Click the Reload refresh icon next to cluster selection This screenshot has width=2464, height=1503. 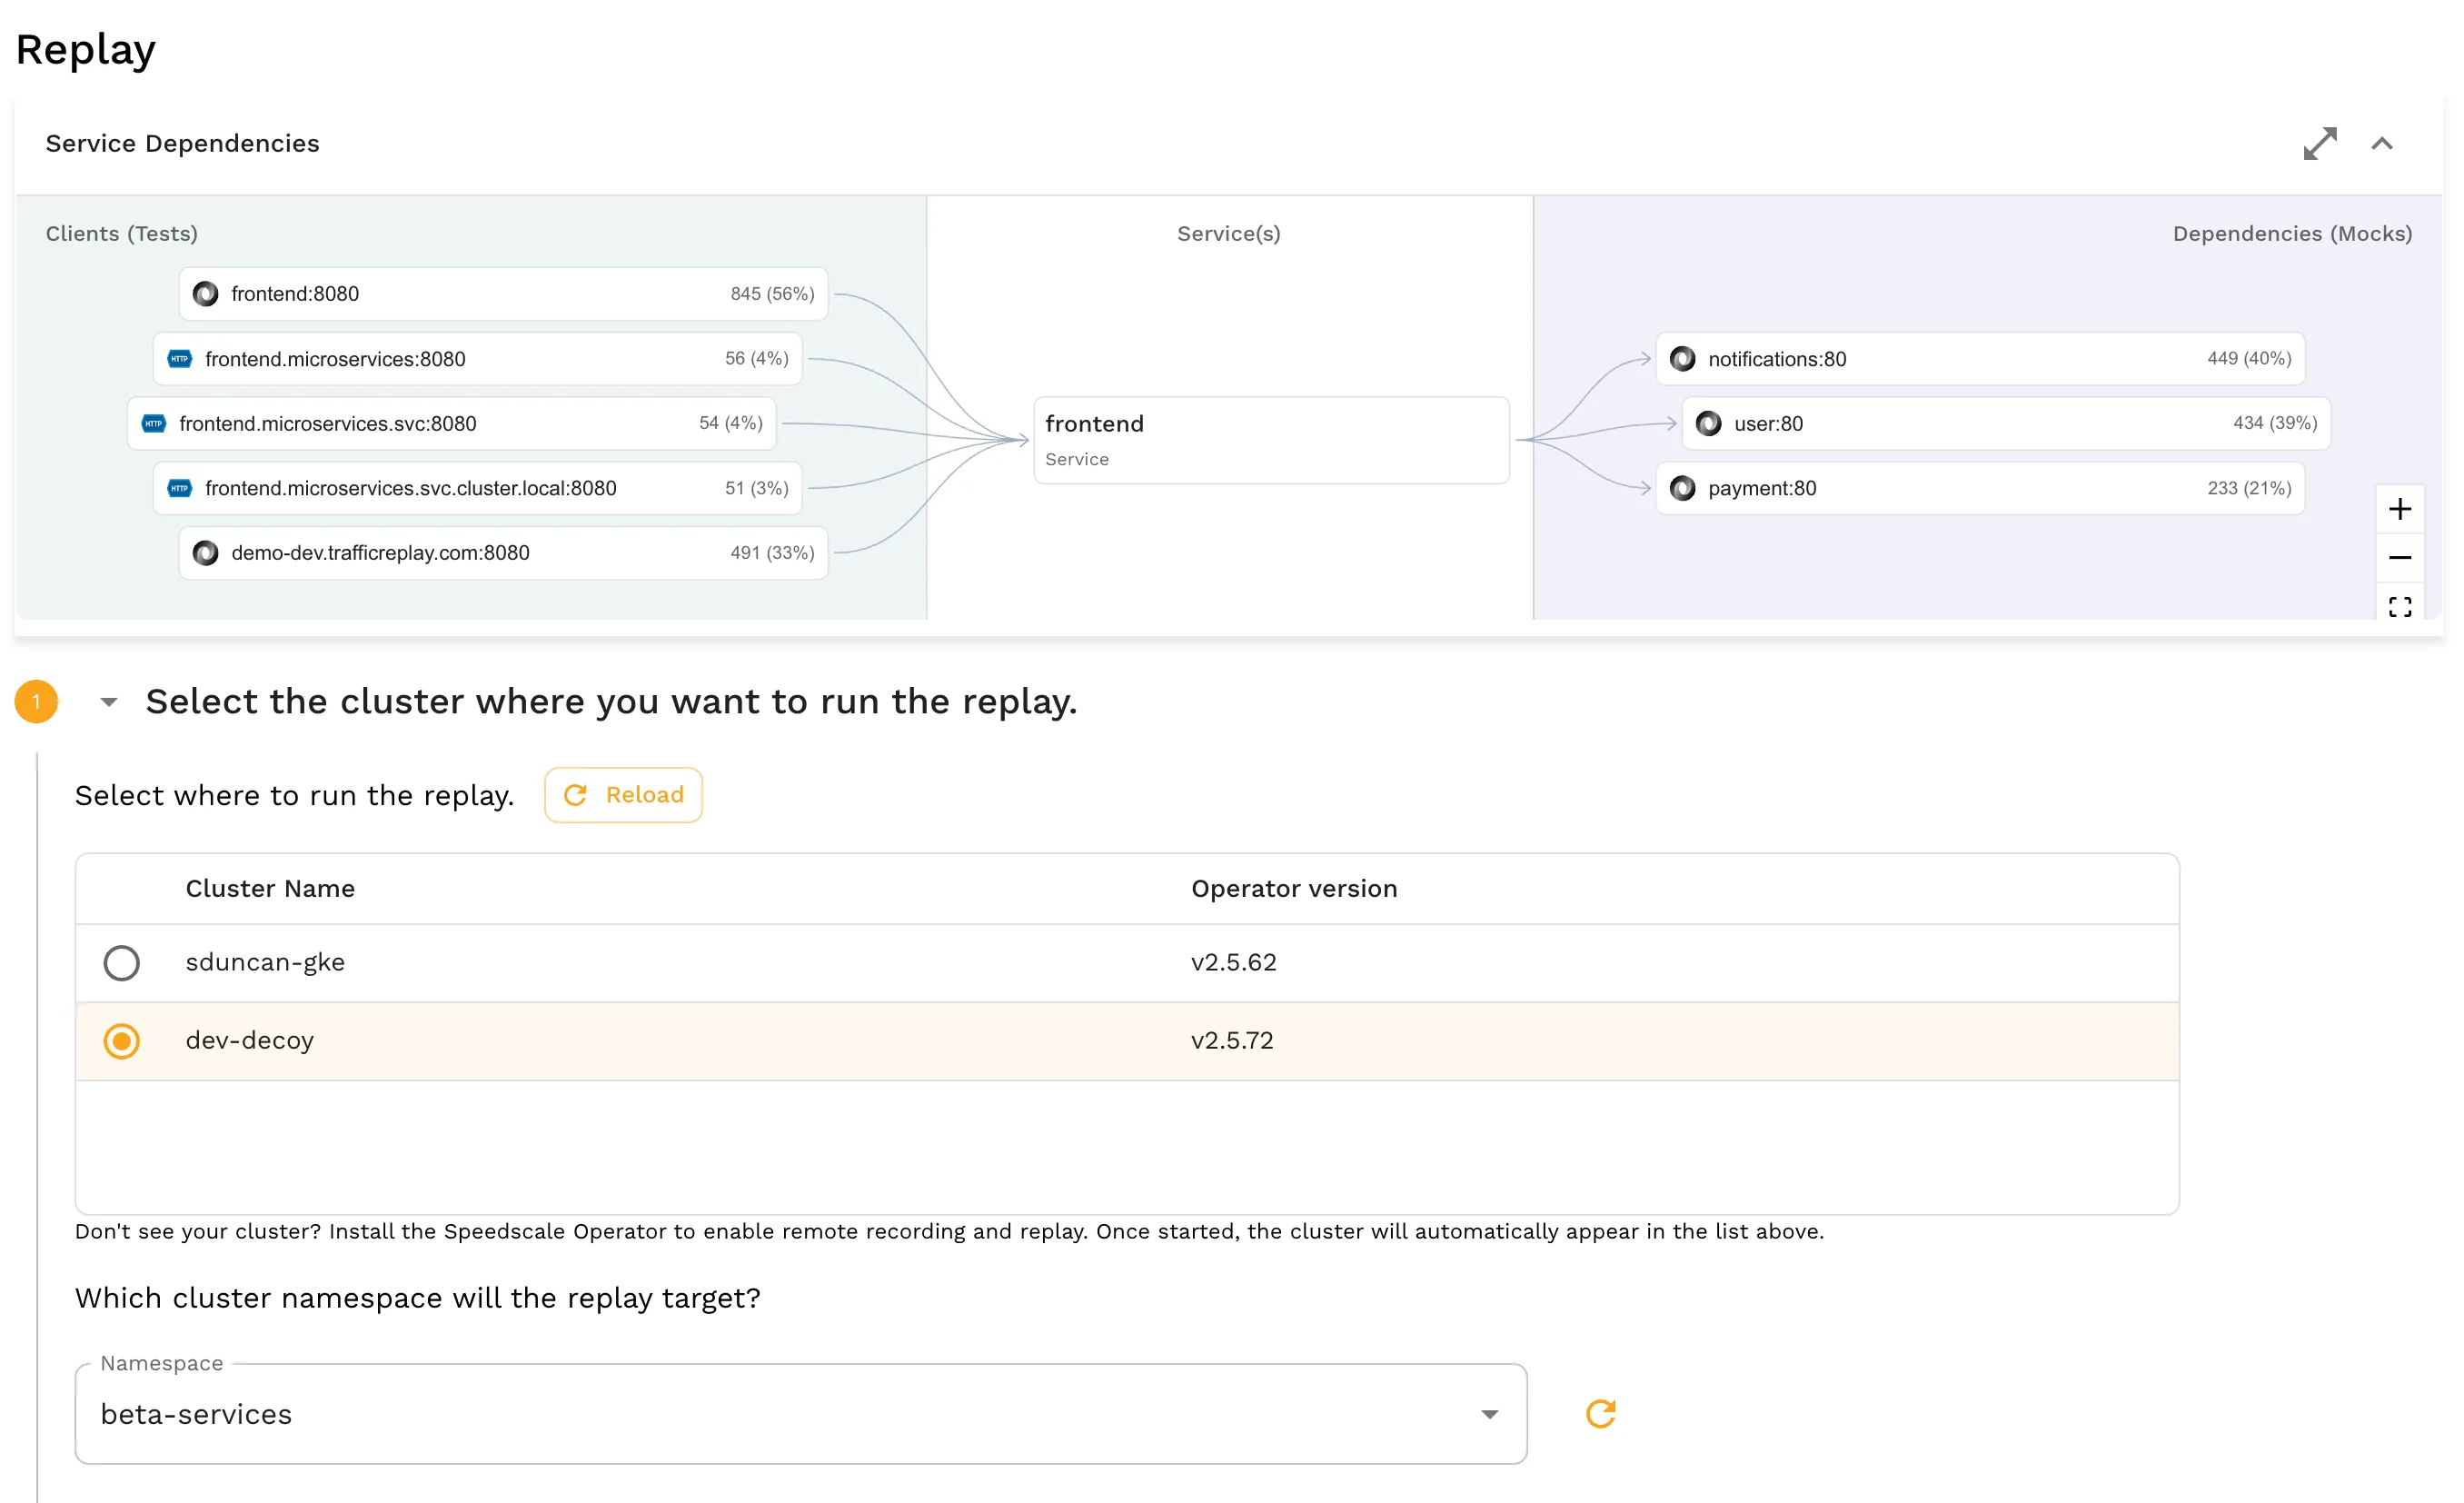coord(575,794)
